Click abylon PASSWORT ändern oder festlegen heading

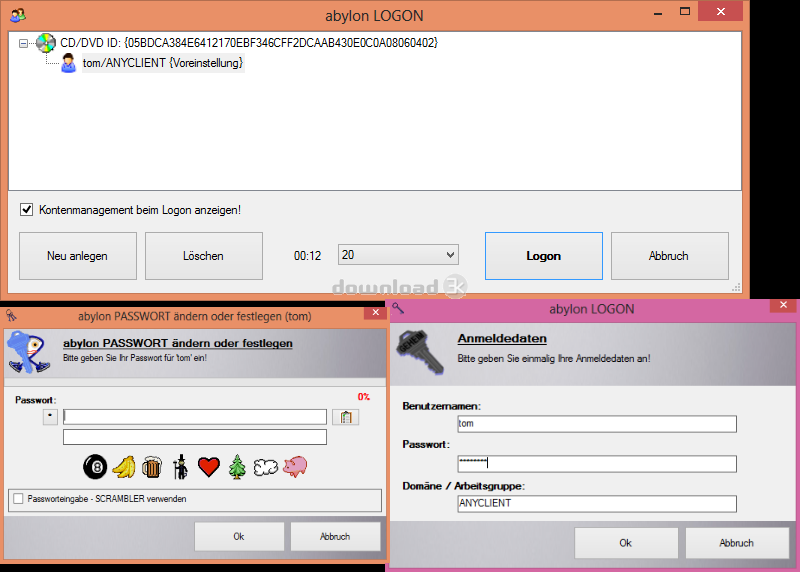pyautogui.click(x=178, y=343)
